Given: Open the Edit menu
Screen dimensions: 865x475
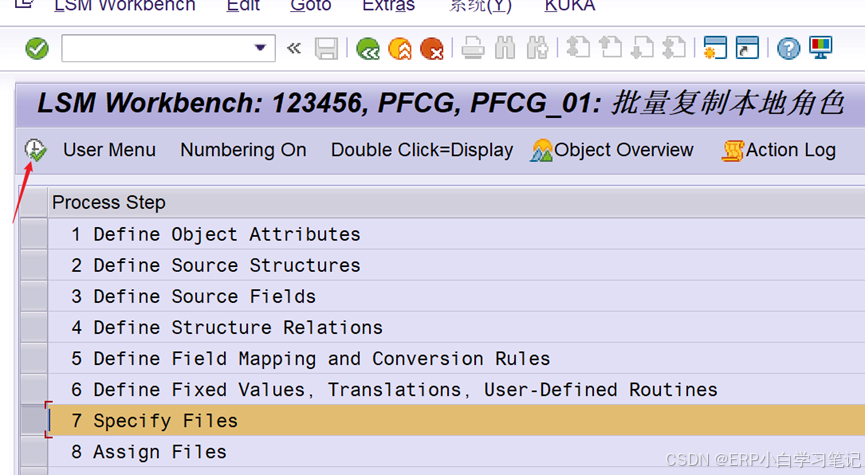Looking at the screenshot, I should [243, 6].
